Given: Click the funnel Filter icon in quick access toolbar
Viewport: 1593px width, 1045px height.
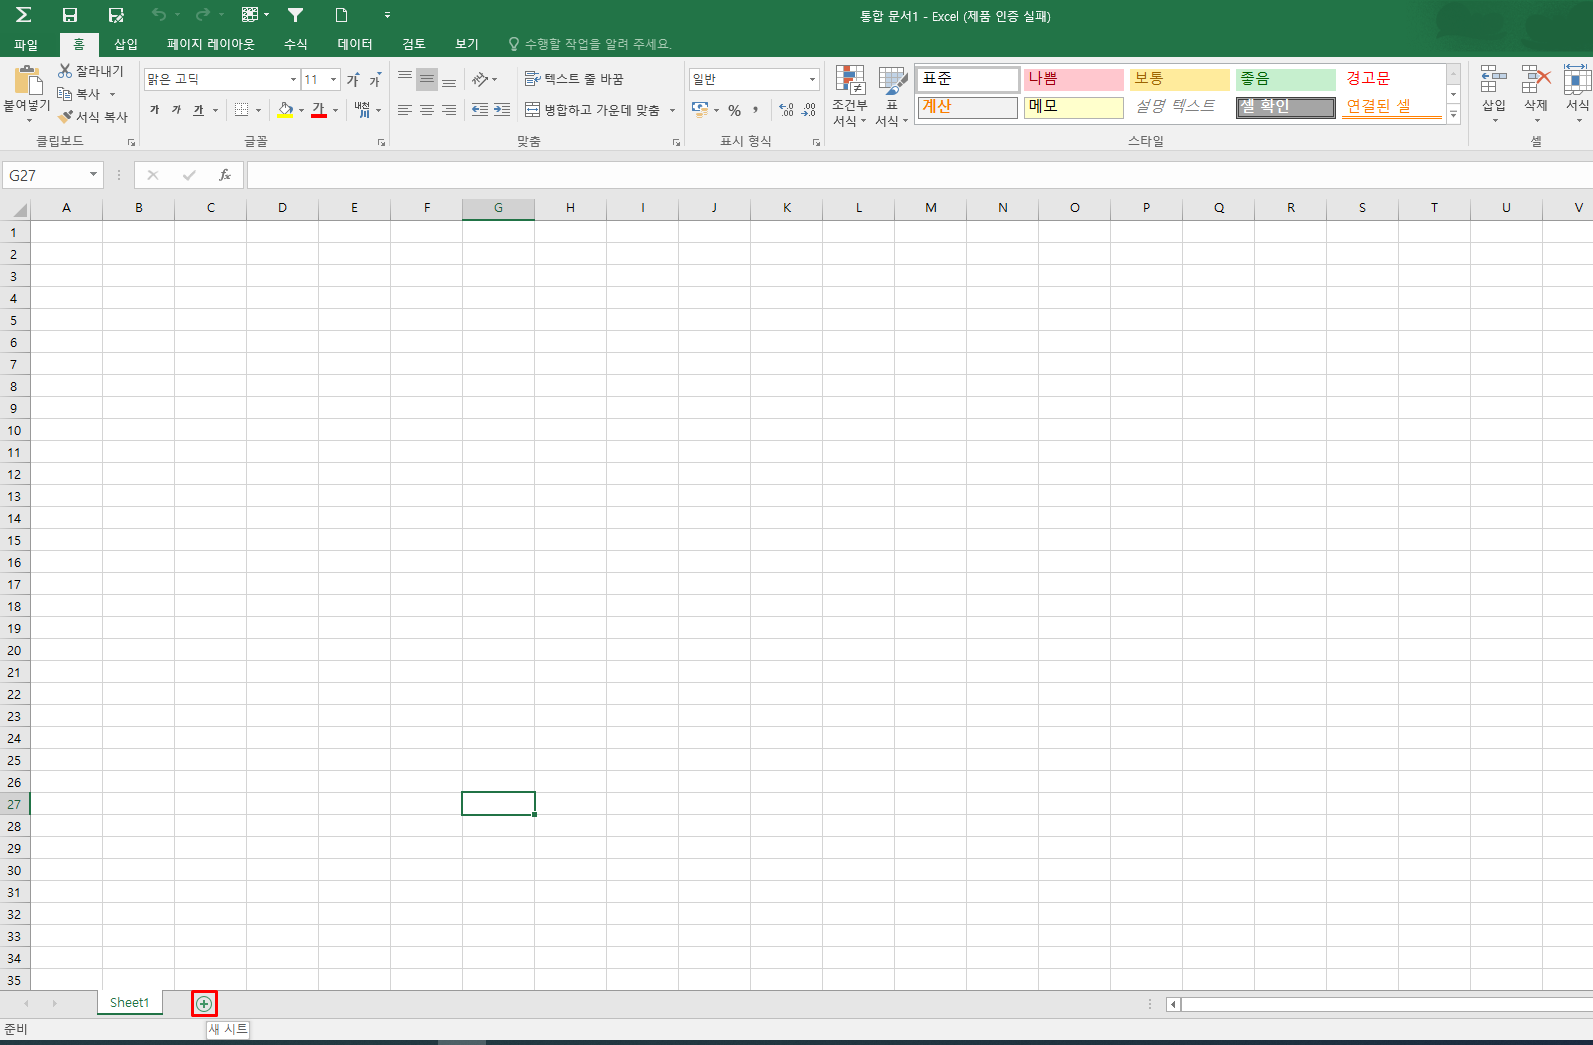Looking at the screenshot, I should 295,15.
